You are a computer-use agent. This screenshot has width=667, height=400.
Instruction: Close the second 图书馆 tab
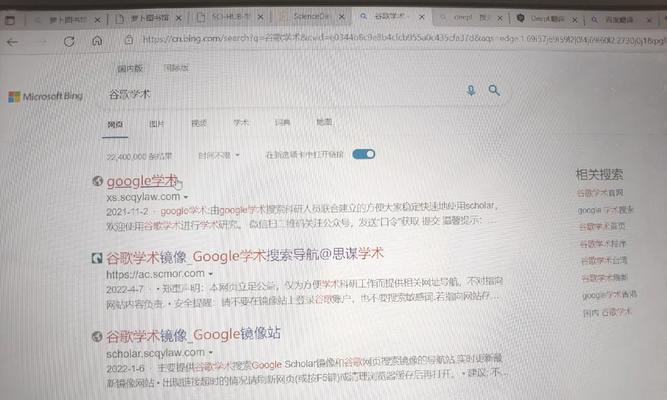tap(179, 18)
